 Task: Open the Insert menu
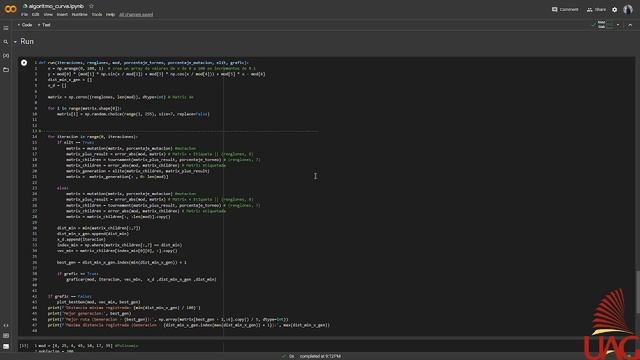[x=62, y=14]
